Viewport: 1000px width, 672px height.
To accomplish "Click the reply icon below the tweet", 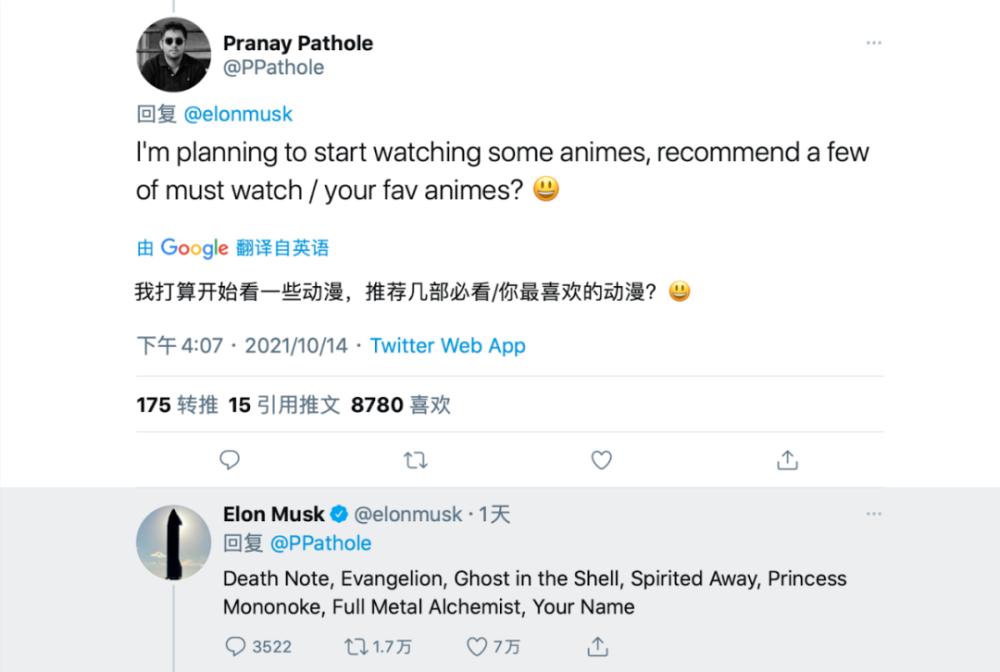I will tap(230, 459).
